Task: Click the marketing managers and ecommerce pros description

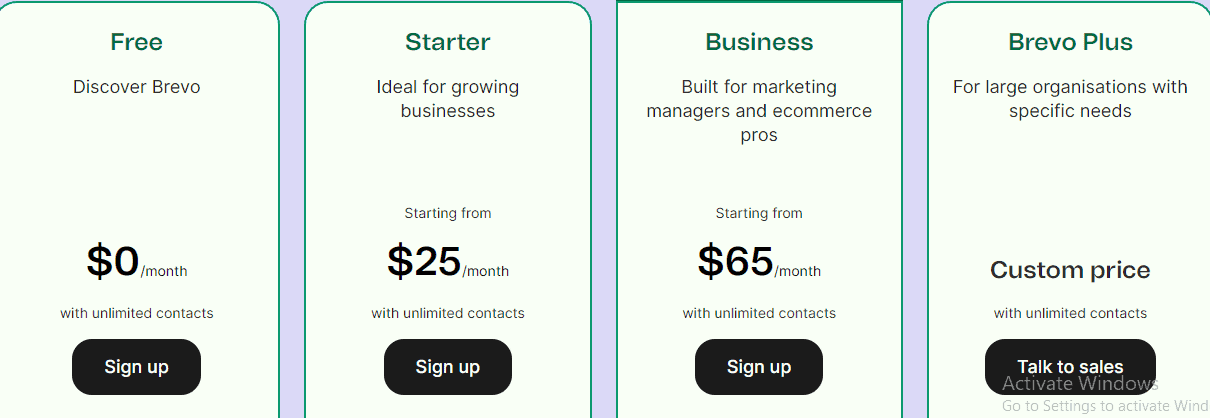Action: (x=759, y=111)
